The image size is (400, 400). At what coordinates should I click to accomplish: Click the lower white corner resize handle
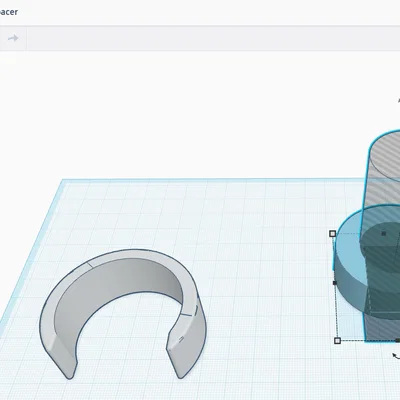(x=337, y=340)
